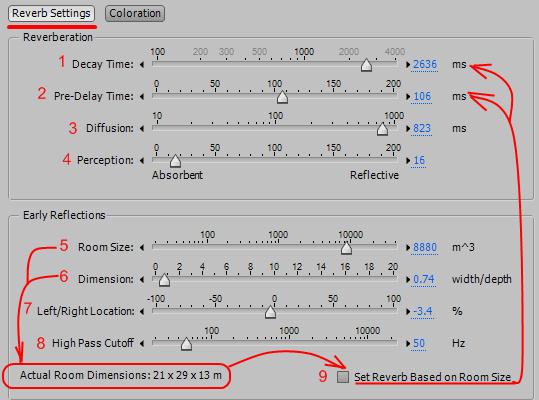Click the Left/Right Location slider handle

tap(271, 312)
